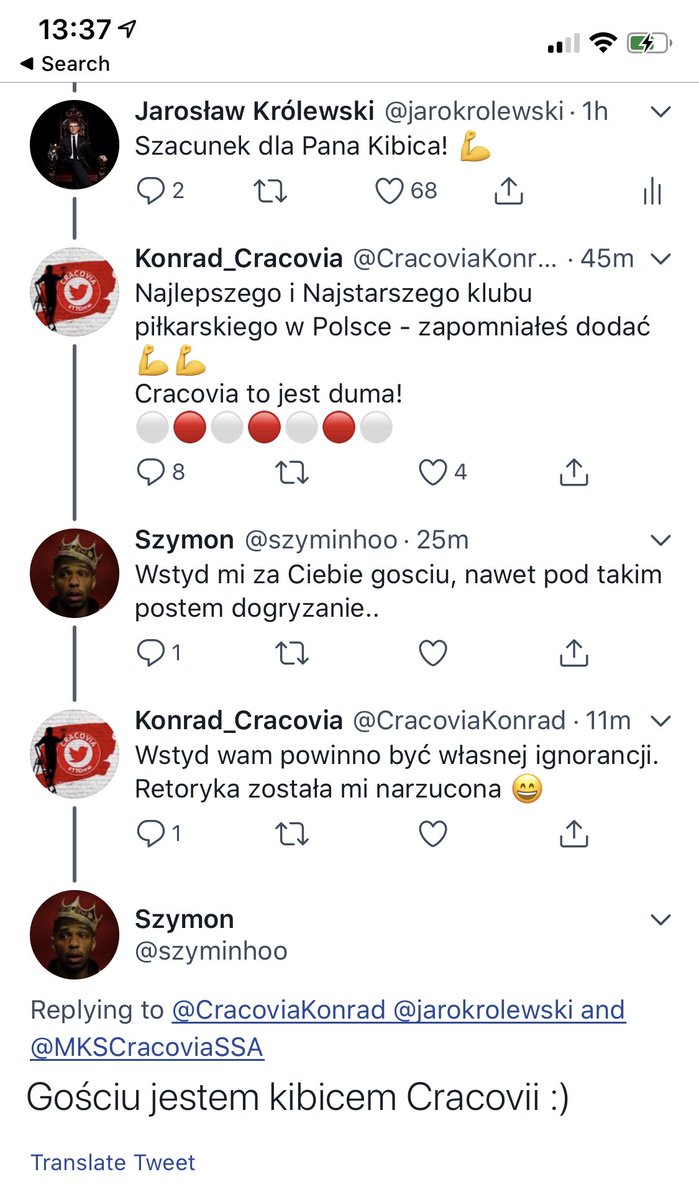Screen dimensions: 699x1200
Task: View tweet analytics for Jarosław's tweet
Action: click(x=651, y=191)
